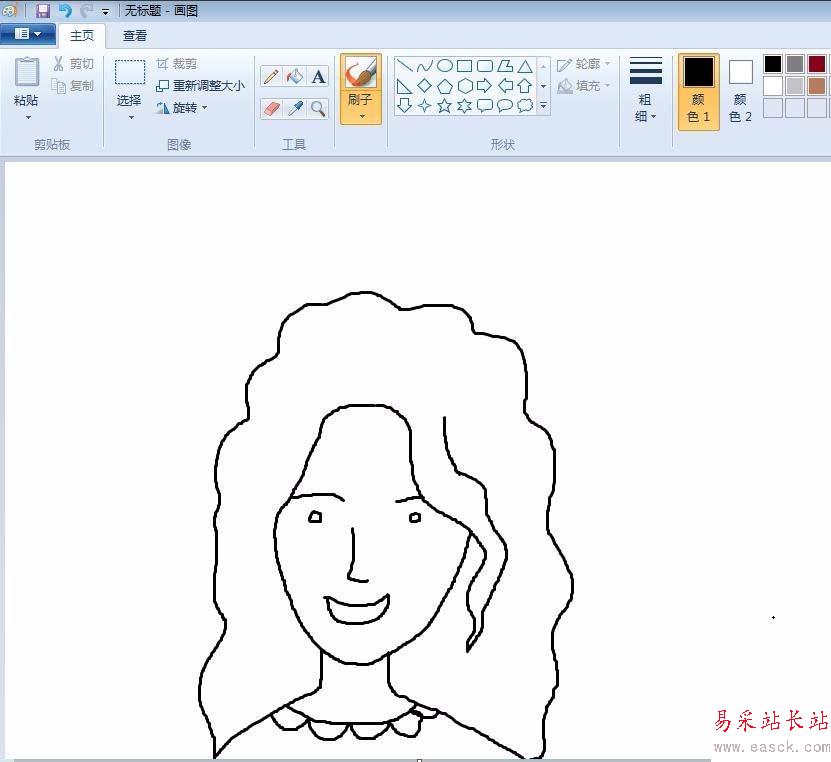Choose the Up arrow shape

click(x=525, y=86)
